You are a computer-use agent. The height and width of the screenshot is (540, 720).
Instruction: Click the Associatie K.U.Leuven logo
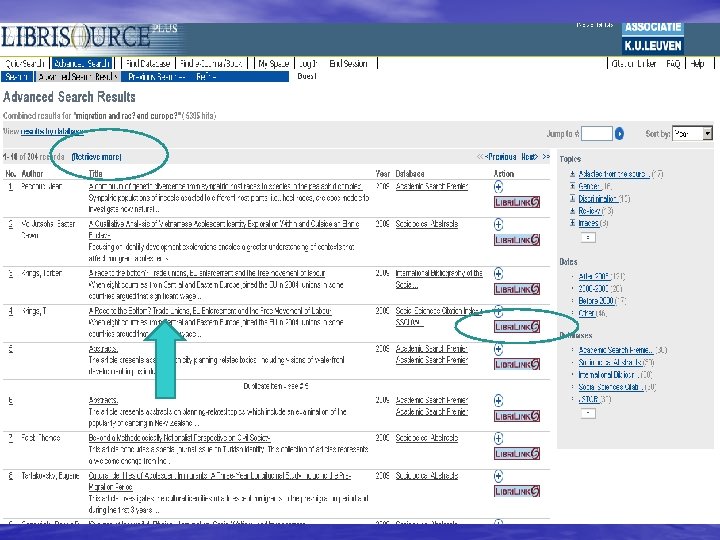click(652, 38)
